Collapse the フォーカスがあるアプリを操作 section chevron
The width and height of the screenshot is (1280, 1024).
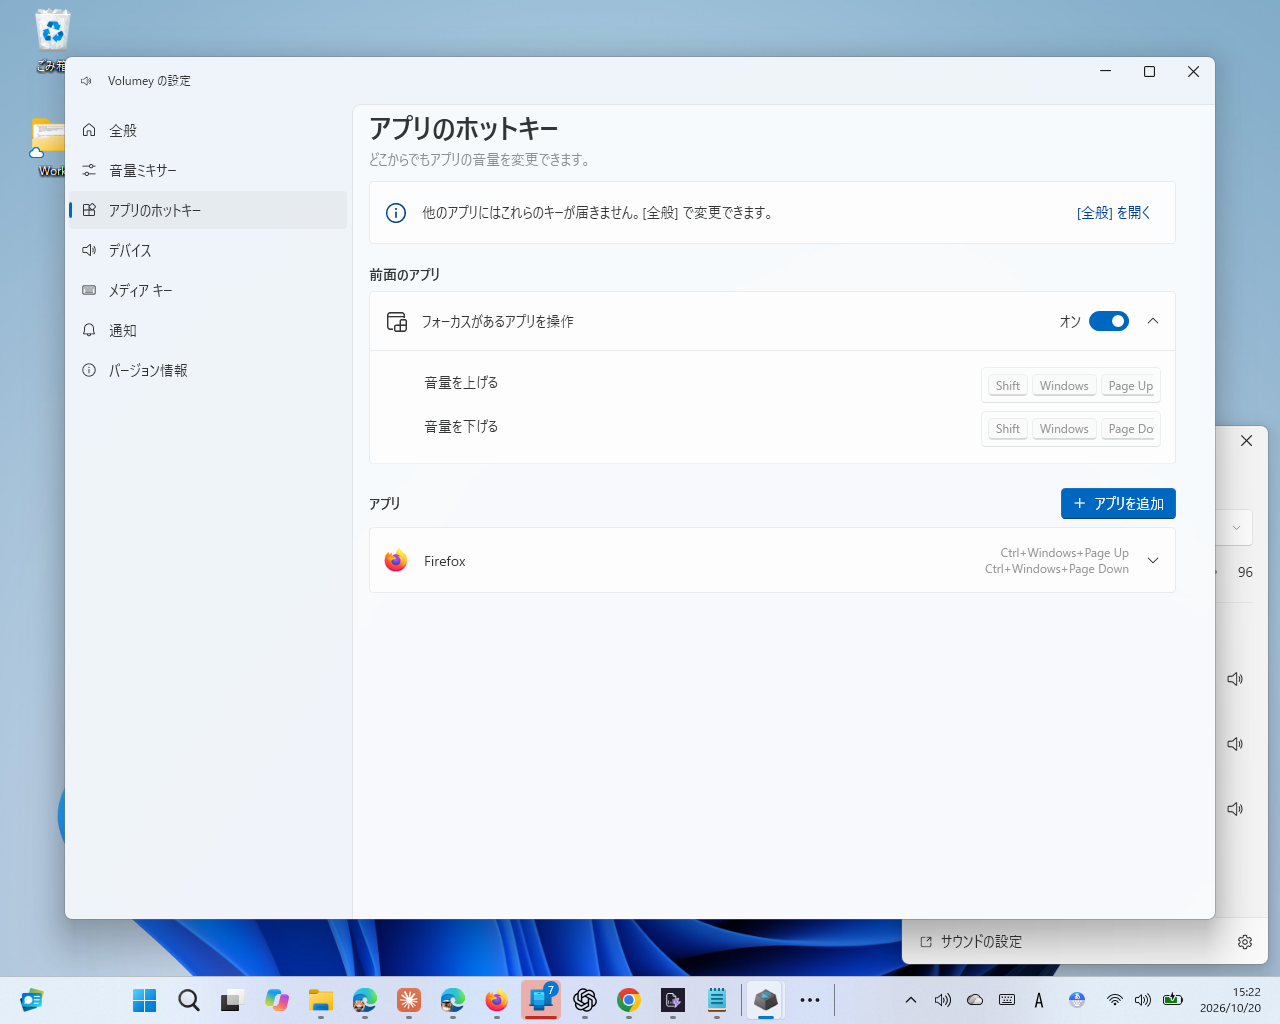[1153, 321]
